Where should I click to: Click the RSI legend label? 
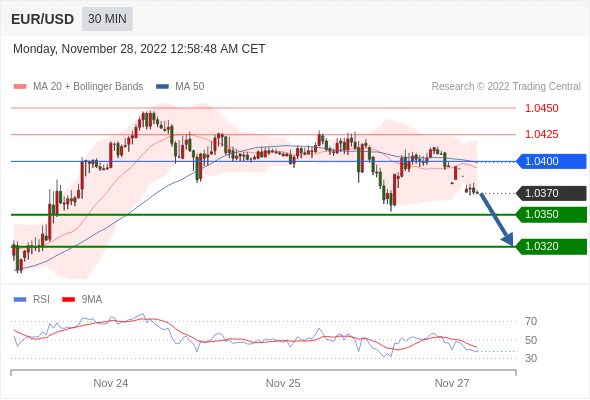pyautogui.click(x=41, y=300)
